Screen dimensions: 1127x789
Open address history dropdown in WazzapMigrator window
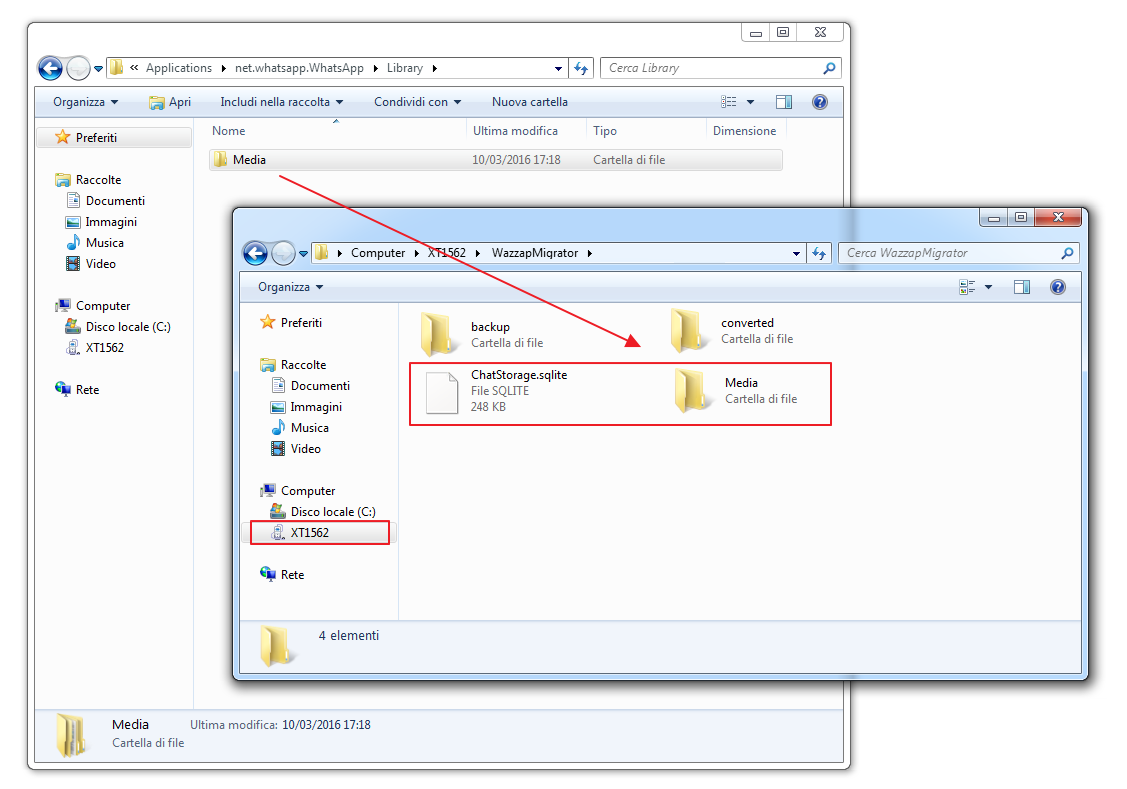(796, 253)
